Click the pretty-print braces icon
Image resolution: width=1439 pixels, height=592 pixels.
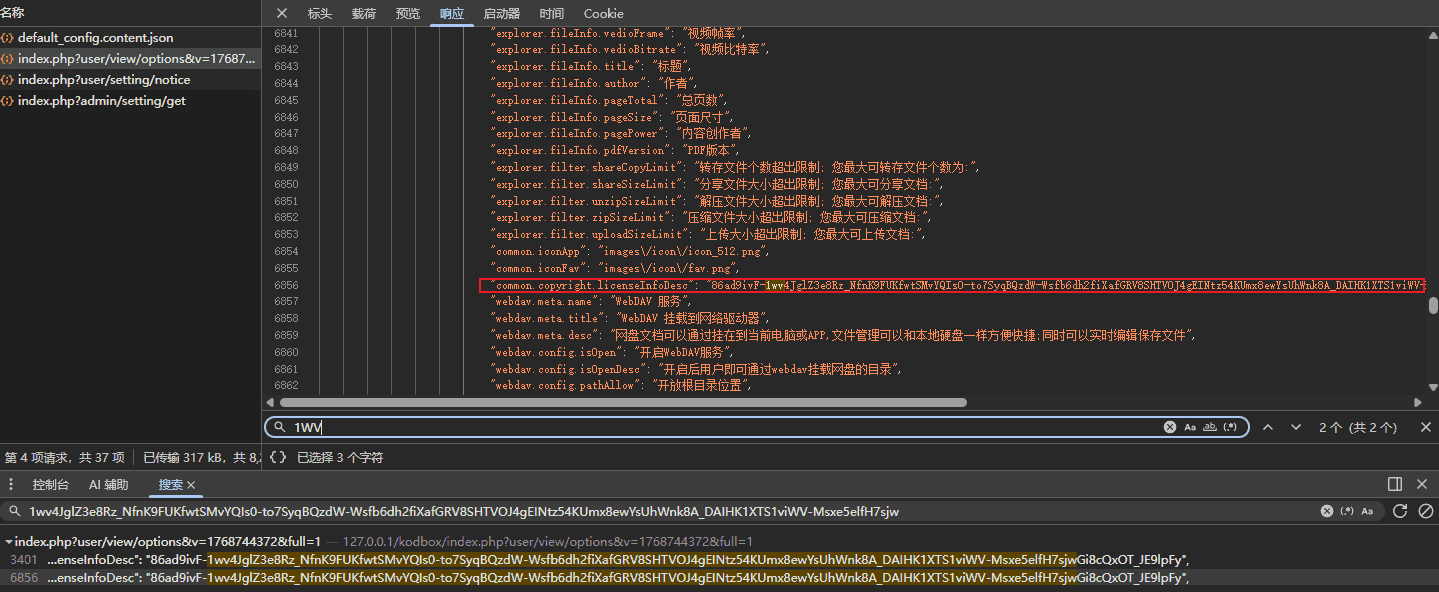tap(278, 457)
